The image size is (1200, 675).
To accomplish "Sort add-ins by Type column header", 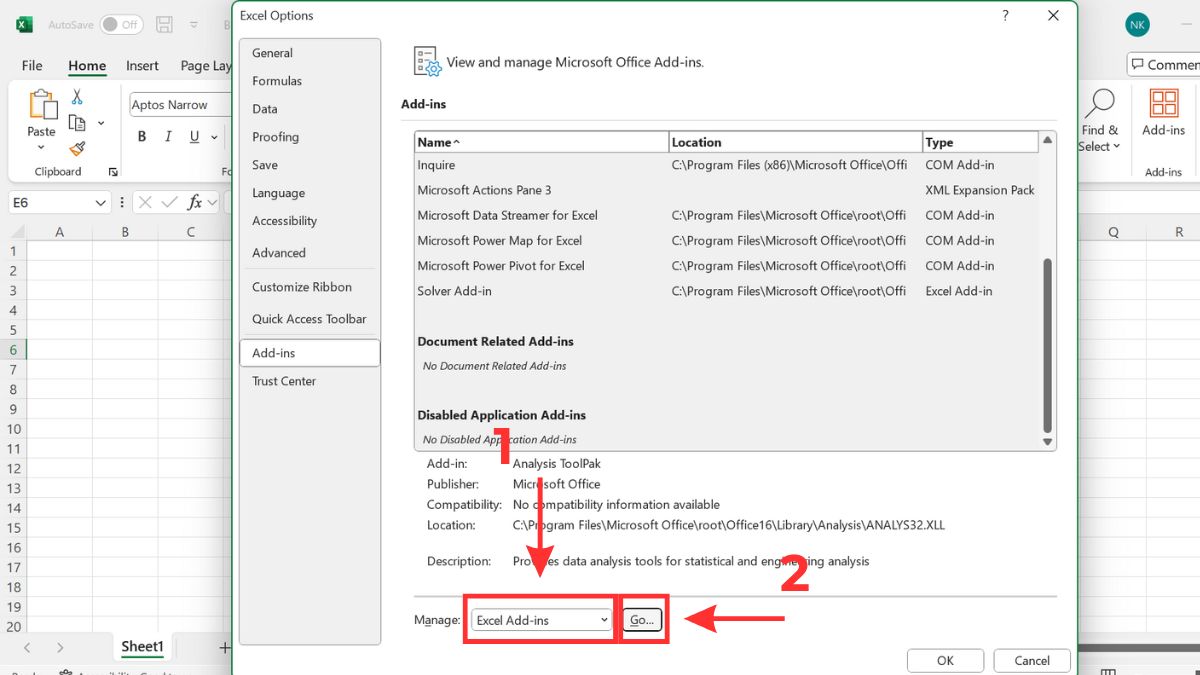I will point(980,142).
